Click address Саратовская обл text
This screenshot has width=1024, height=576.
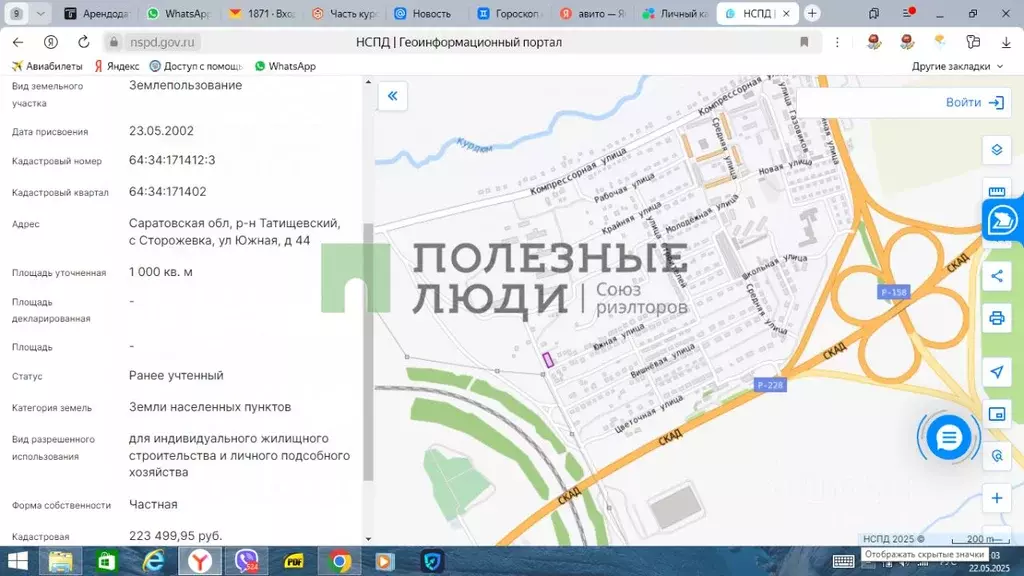pos(234,231)
